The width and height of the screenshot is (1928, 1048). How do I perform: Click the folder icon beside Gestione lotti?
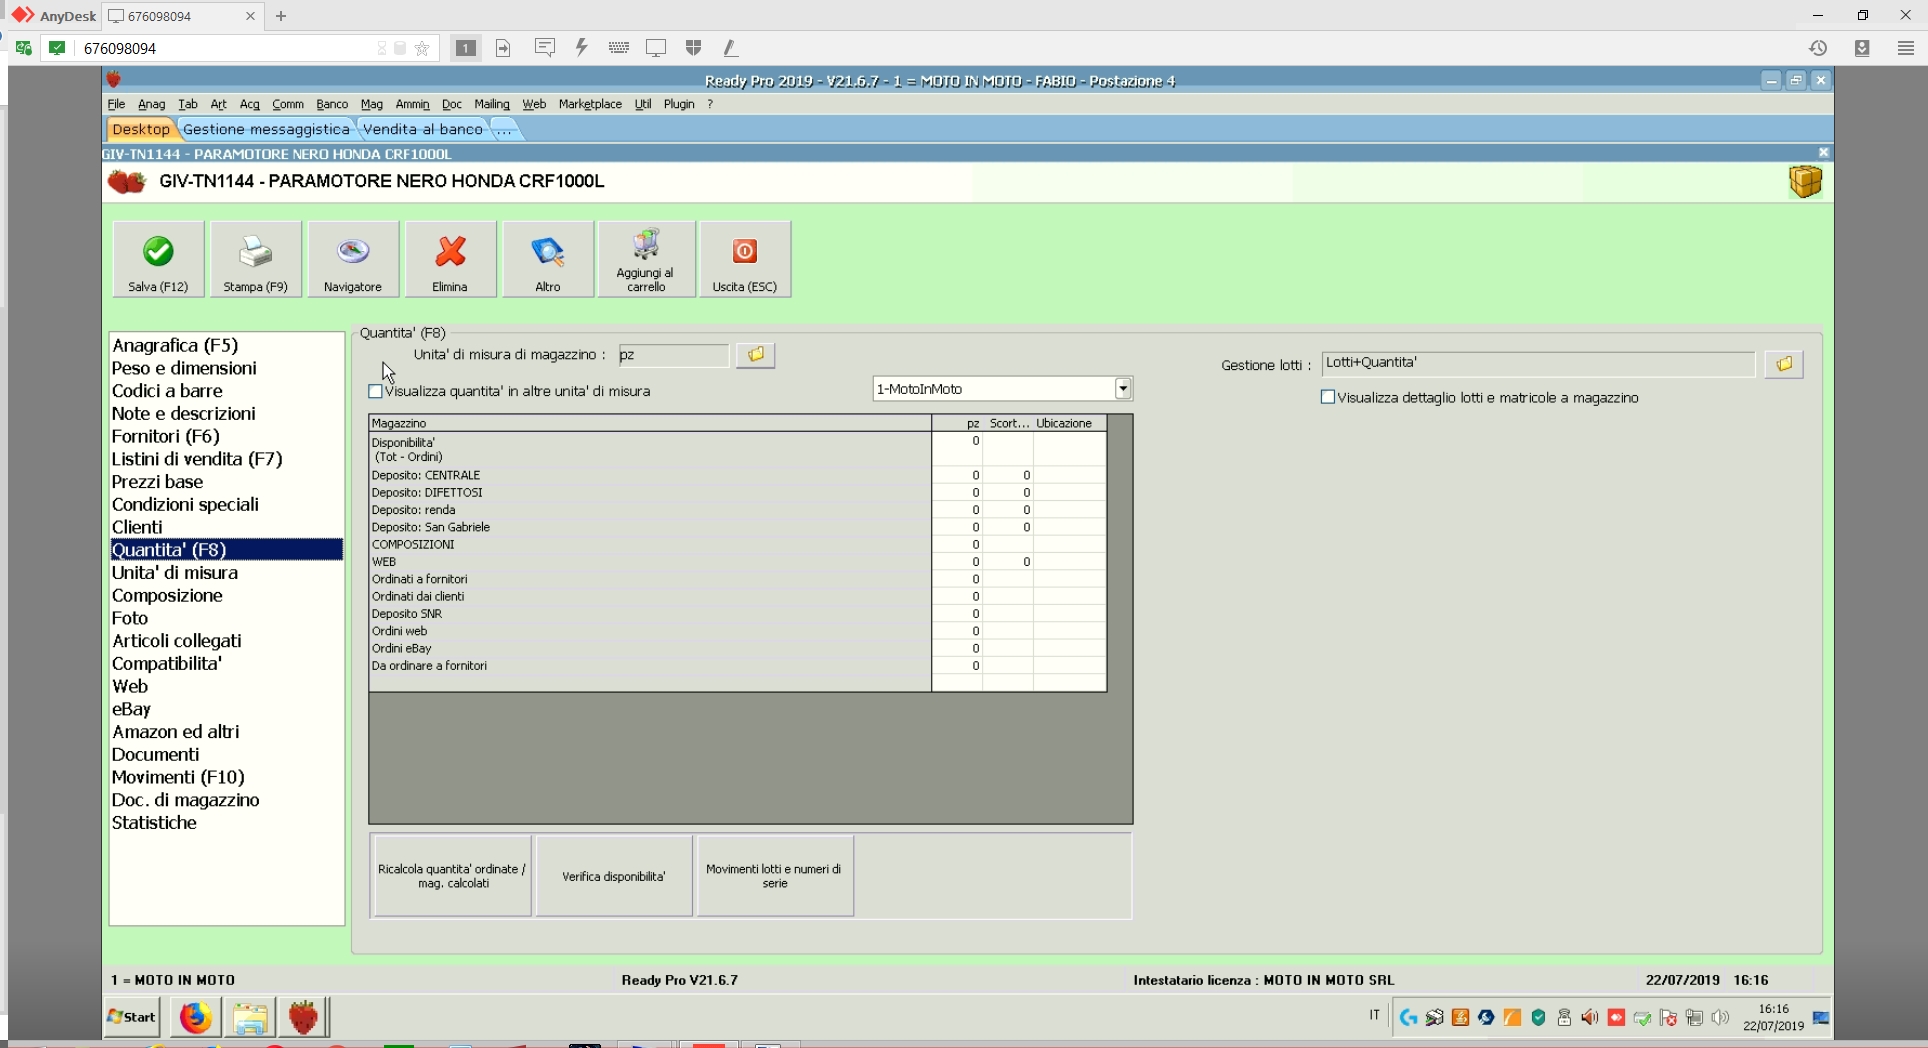(1784, 364)
